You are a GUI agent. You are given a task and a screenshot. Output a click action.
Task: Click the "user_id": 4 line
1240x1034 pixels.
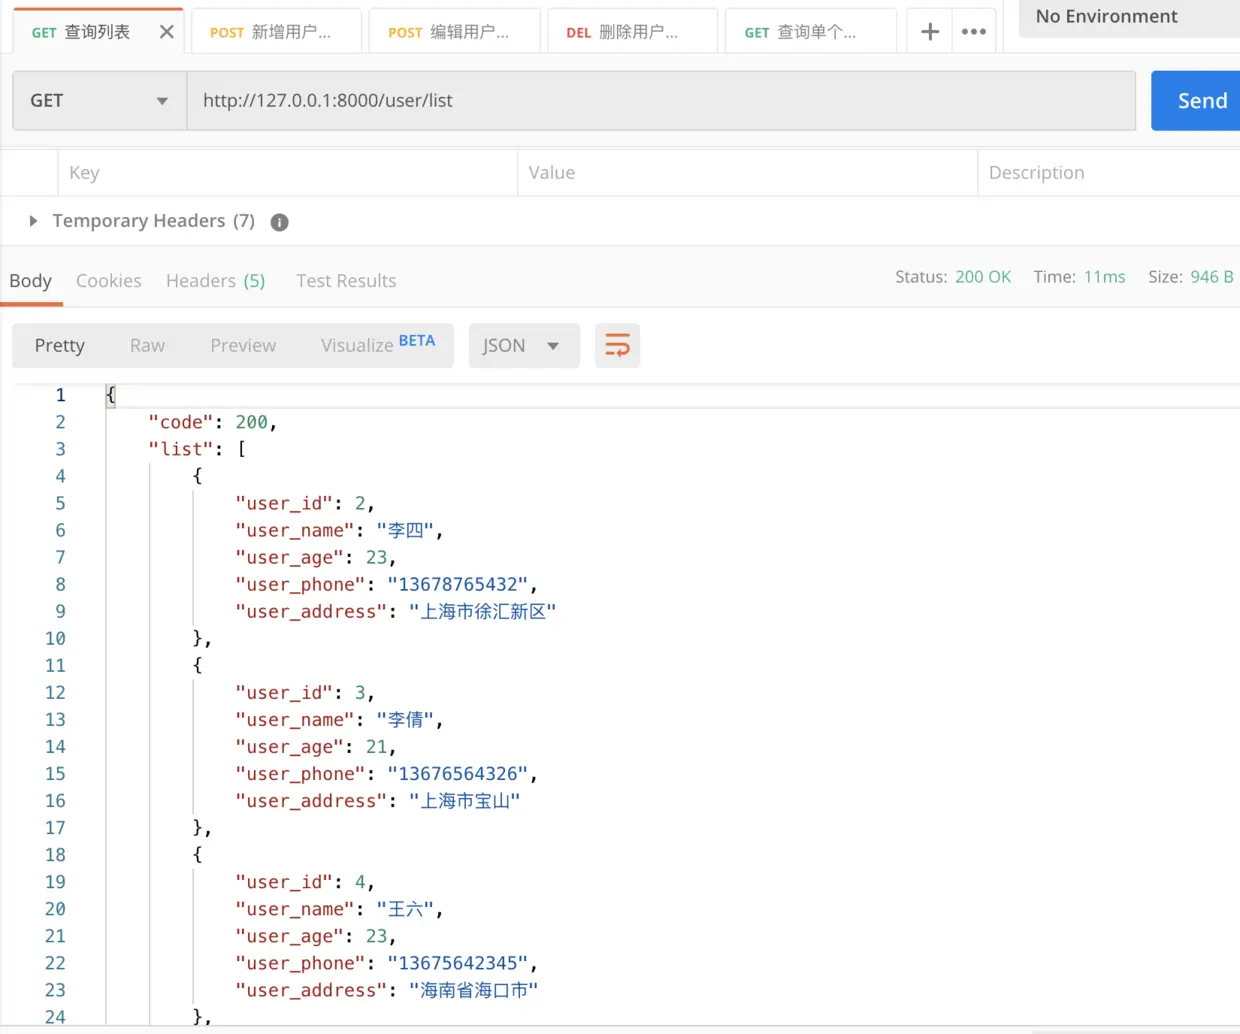[x=305, y=882]
